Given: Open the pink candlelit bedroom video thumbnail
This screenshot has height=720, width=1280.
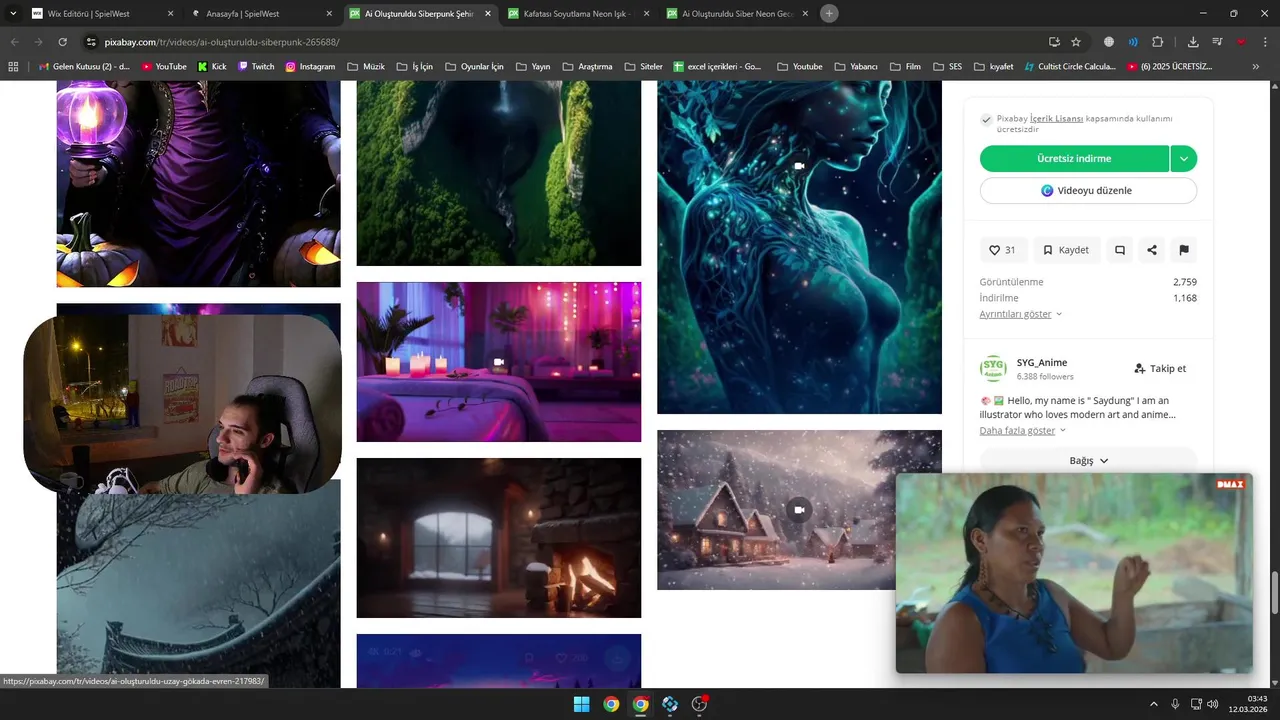Looking at the screenshot, I should point(499,362).
